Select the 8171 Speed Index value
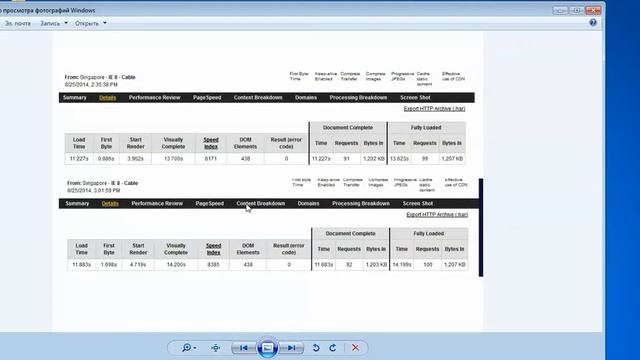Image resolution: width=640 pixels, height=360 pixels. pos(211,159)
